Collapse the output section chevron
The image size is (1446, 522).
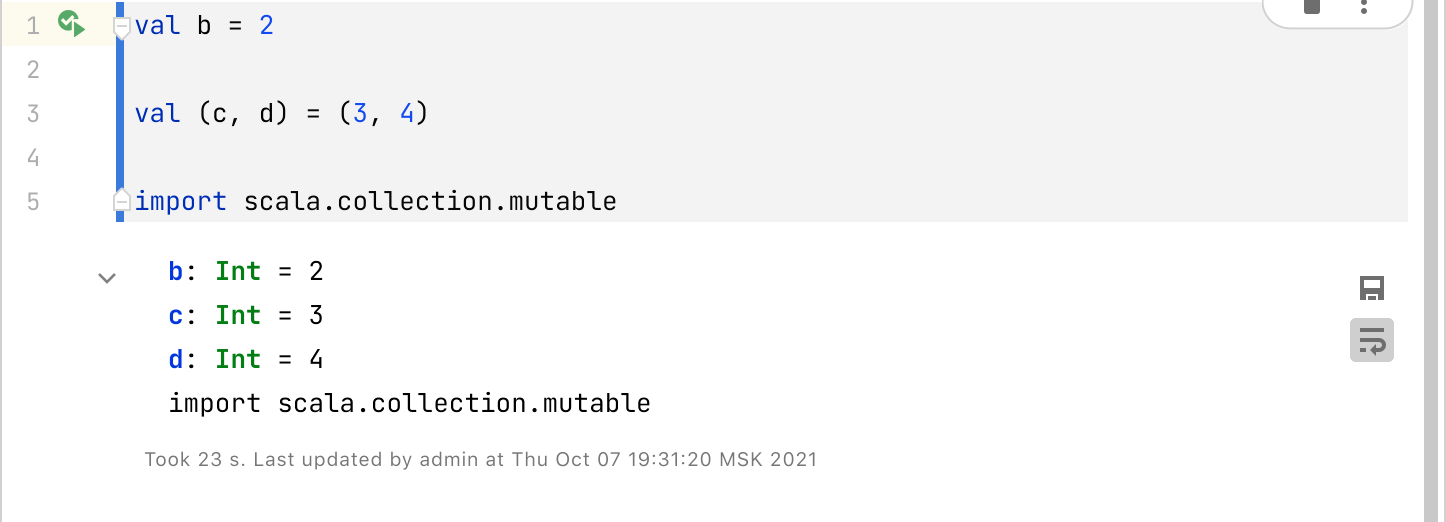click(x=107, y=278)
